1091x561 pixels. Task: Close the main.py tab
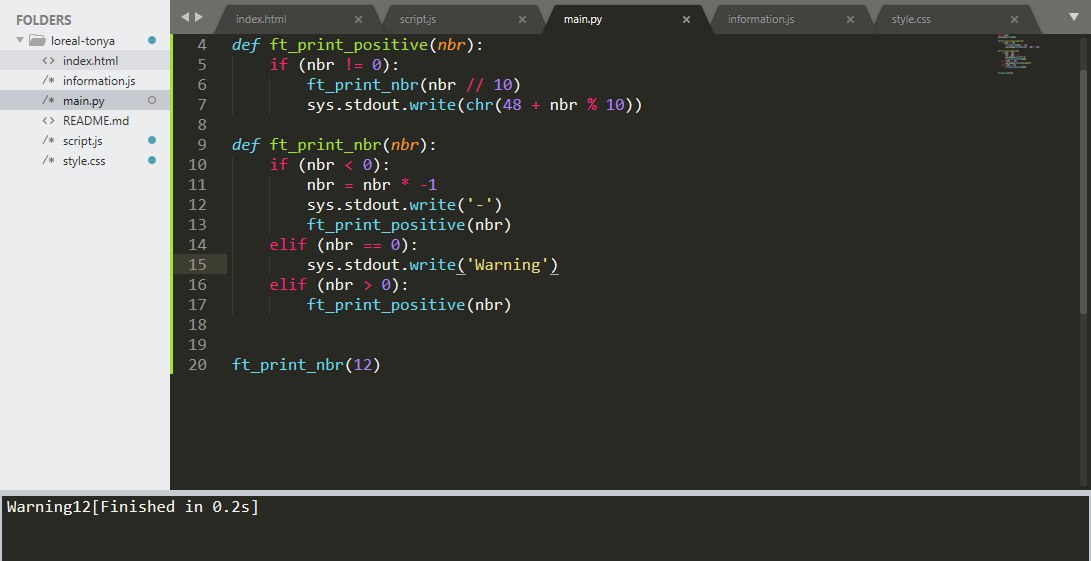click(x=686, y=19)
